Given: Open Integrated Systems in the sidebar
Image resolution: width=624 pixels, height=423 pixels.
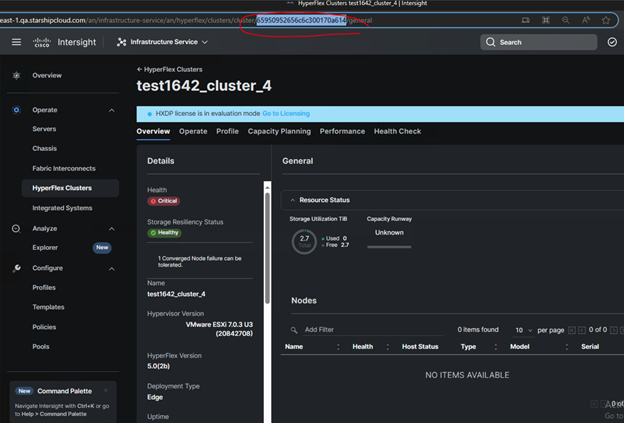Looking at the screenshot, I should (62, 208).
